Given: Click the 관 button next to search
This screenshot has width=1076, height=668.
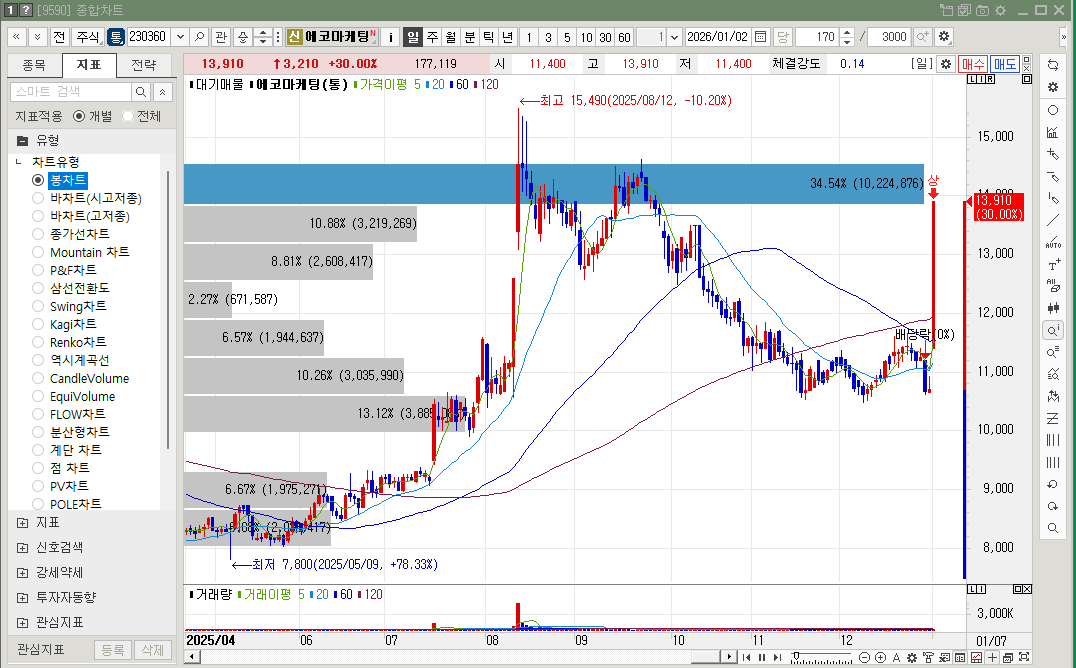Looking at the screenshot, I should [x=220, y=37].
